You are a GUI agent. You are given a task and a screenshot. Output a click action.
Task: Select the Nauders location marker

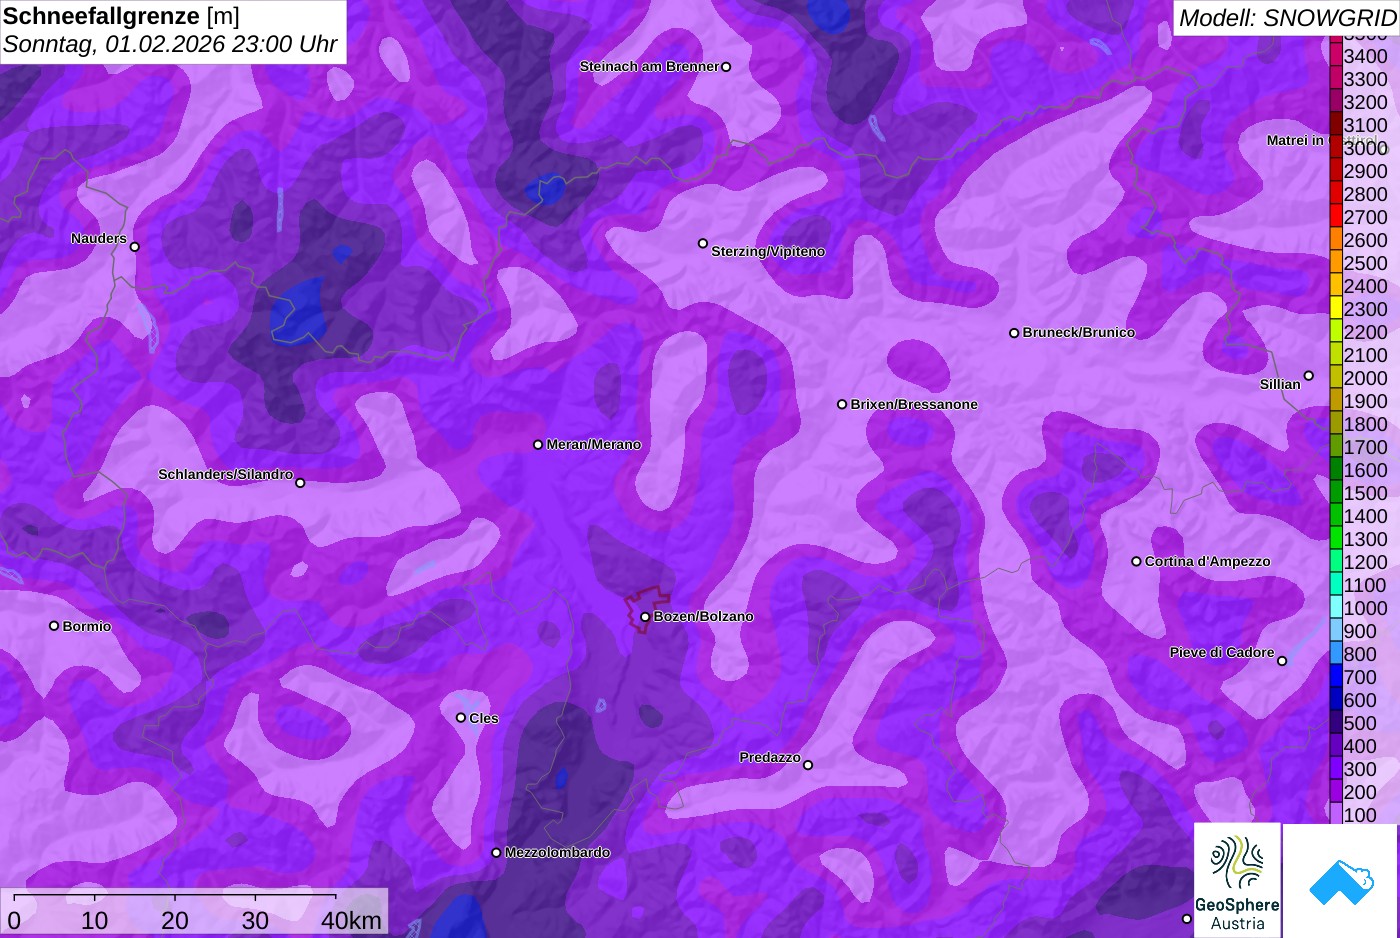(135, 247)
